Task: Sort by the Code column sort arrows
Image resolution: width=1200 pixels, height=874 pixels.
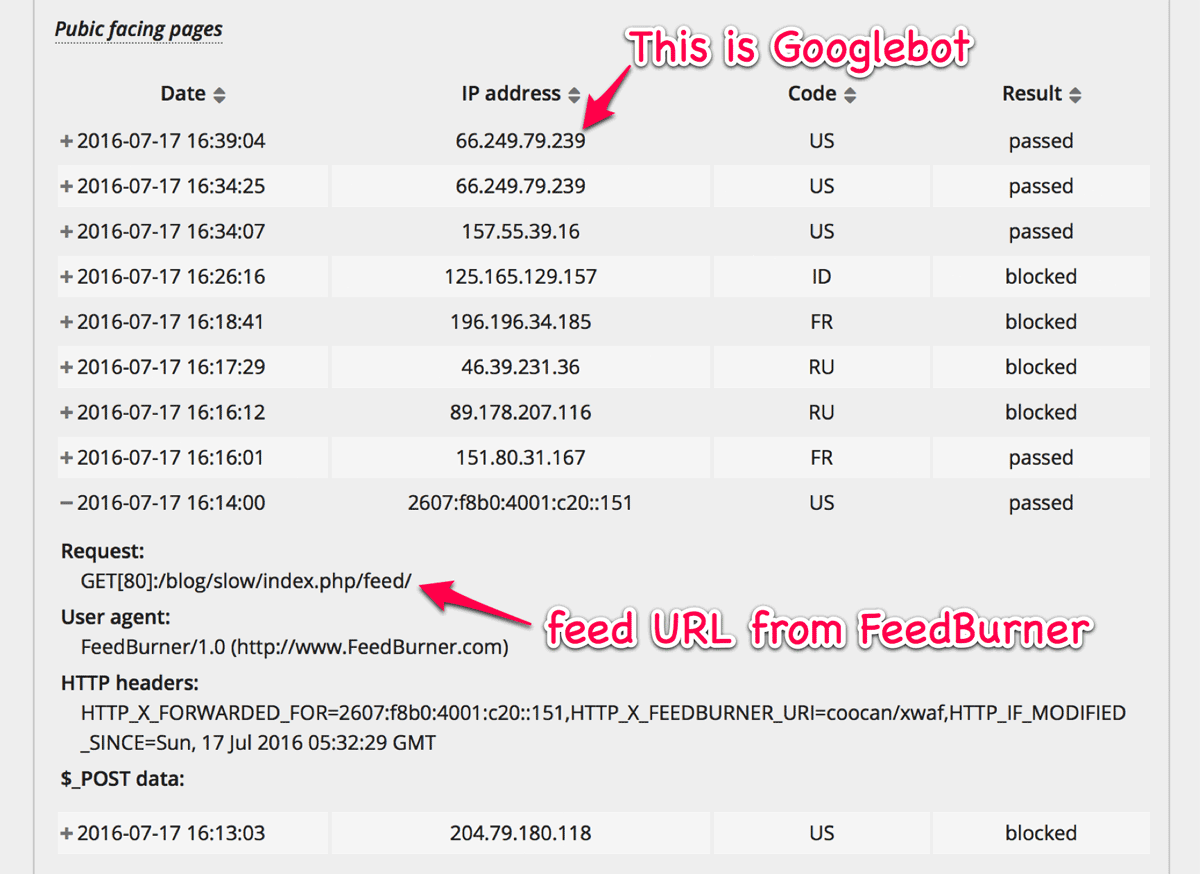Action: [850, 95]
